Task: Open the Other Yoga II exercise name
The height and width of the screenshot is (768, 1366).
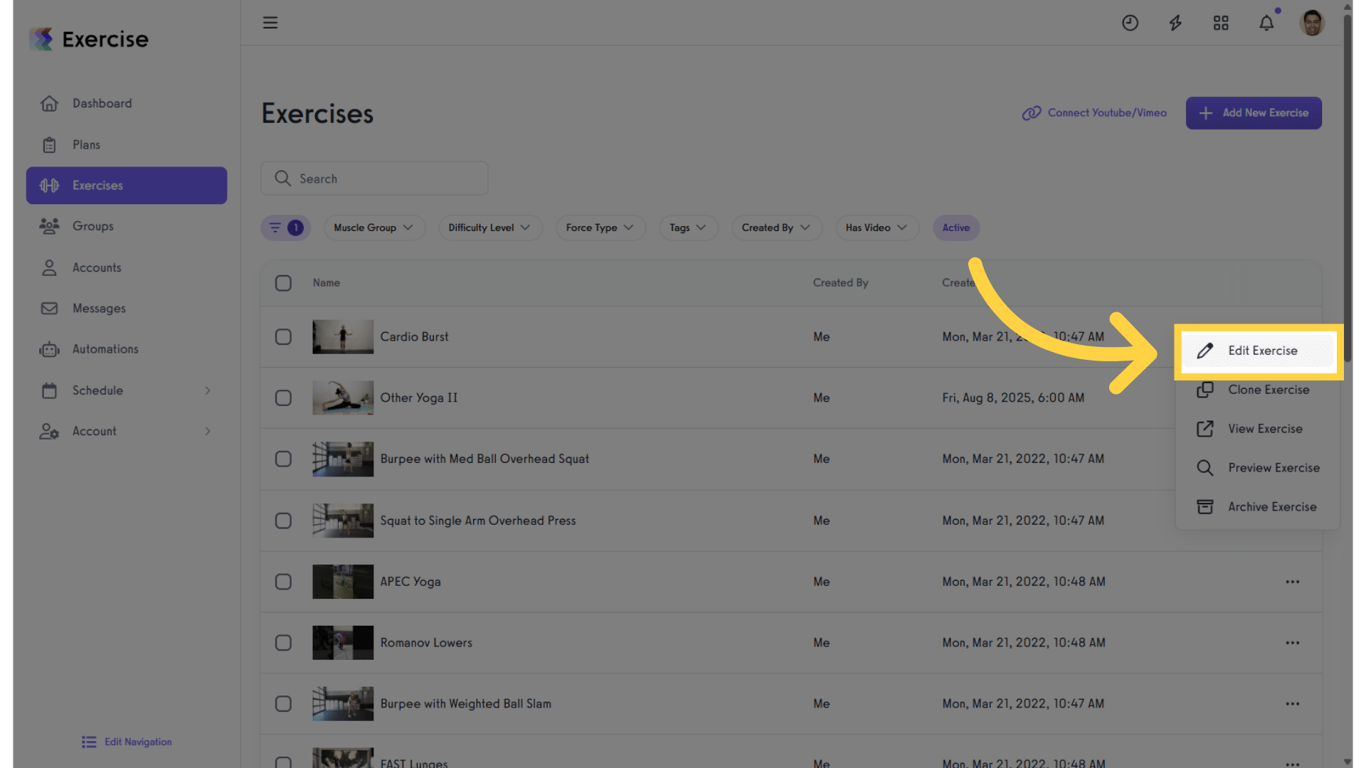Action: (419, 398)
